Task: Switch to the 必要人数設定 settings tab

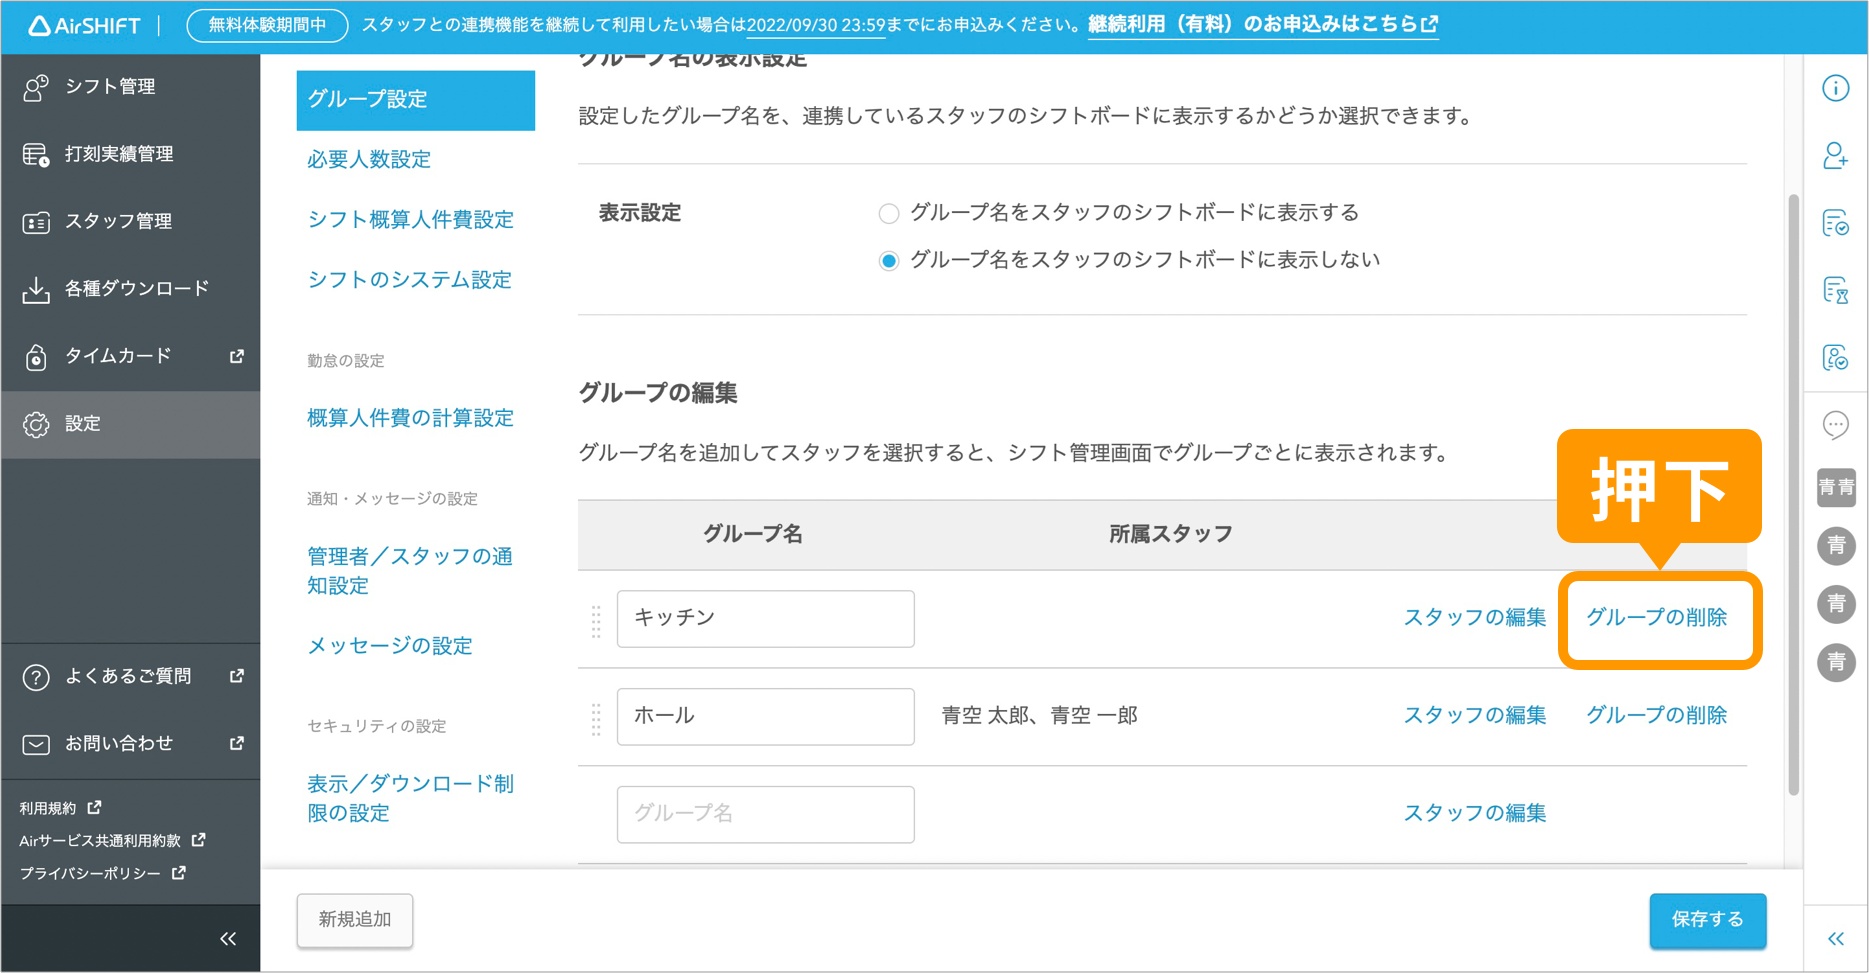Action: click(368, 159)
